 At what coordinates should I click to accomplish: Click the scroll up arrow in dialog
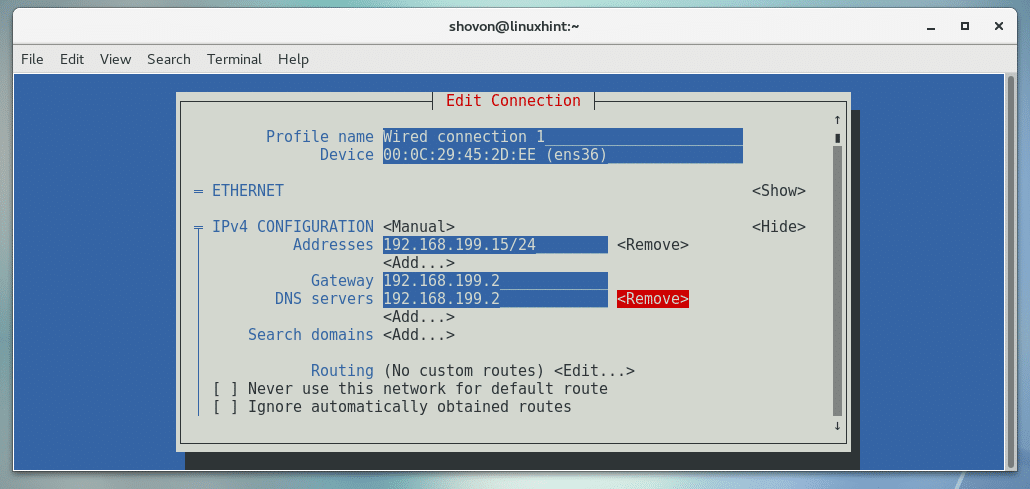tap(837, 120)
